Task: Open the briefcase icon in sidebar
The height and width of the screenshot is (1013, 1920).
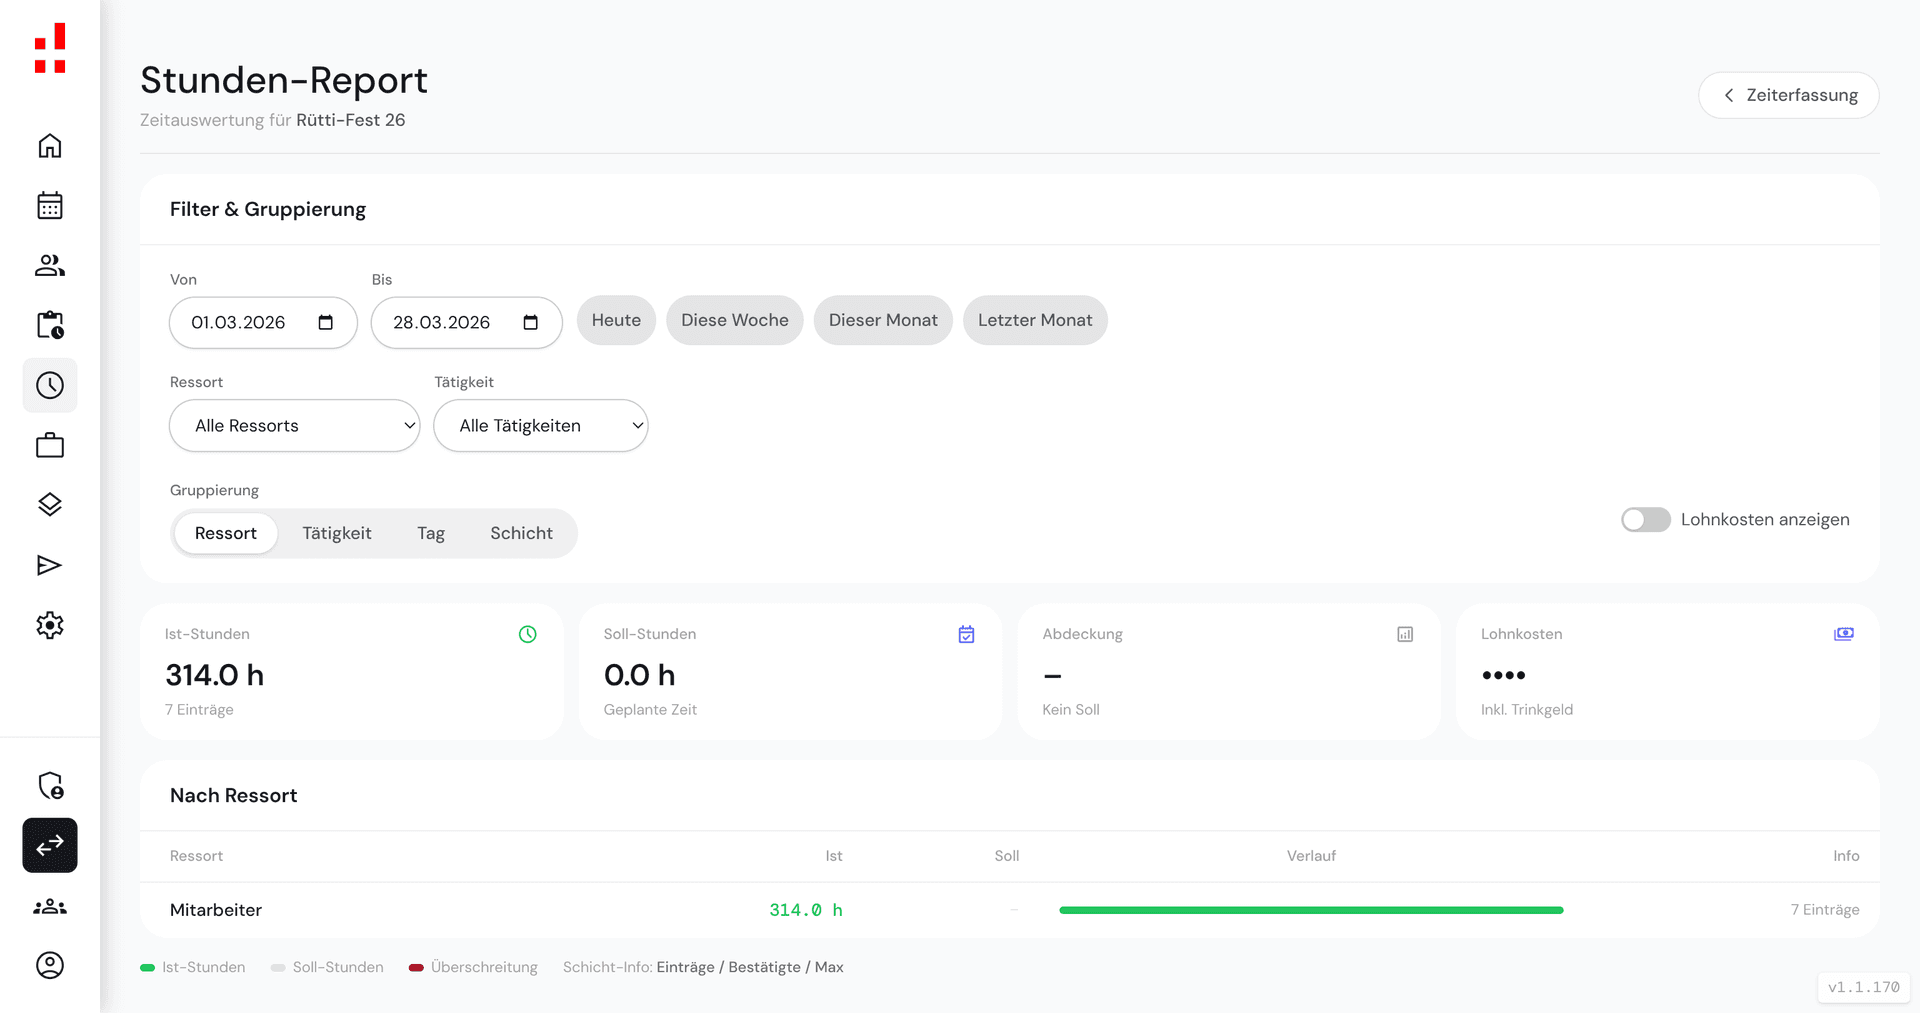Action: point(50,445)
